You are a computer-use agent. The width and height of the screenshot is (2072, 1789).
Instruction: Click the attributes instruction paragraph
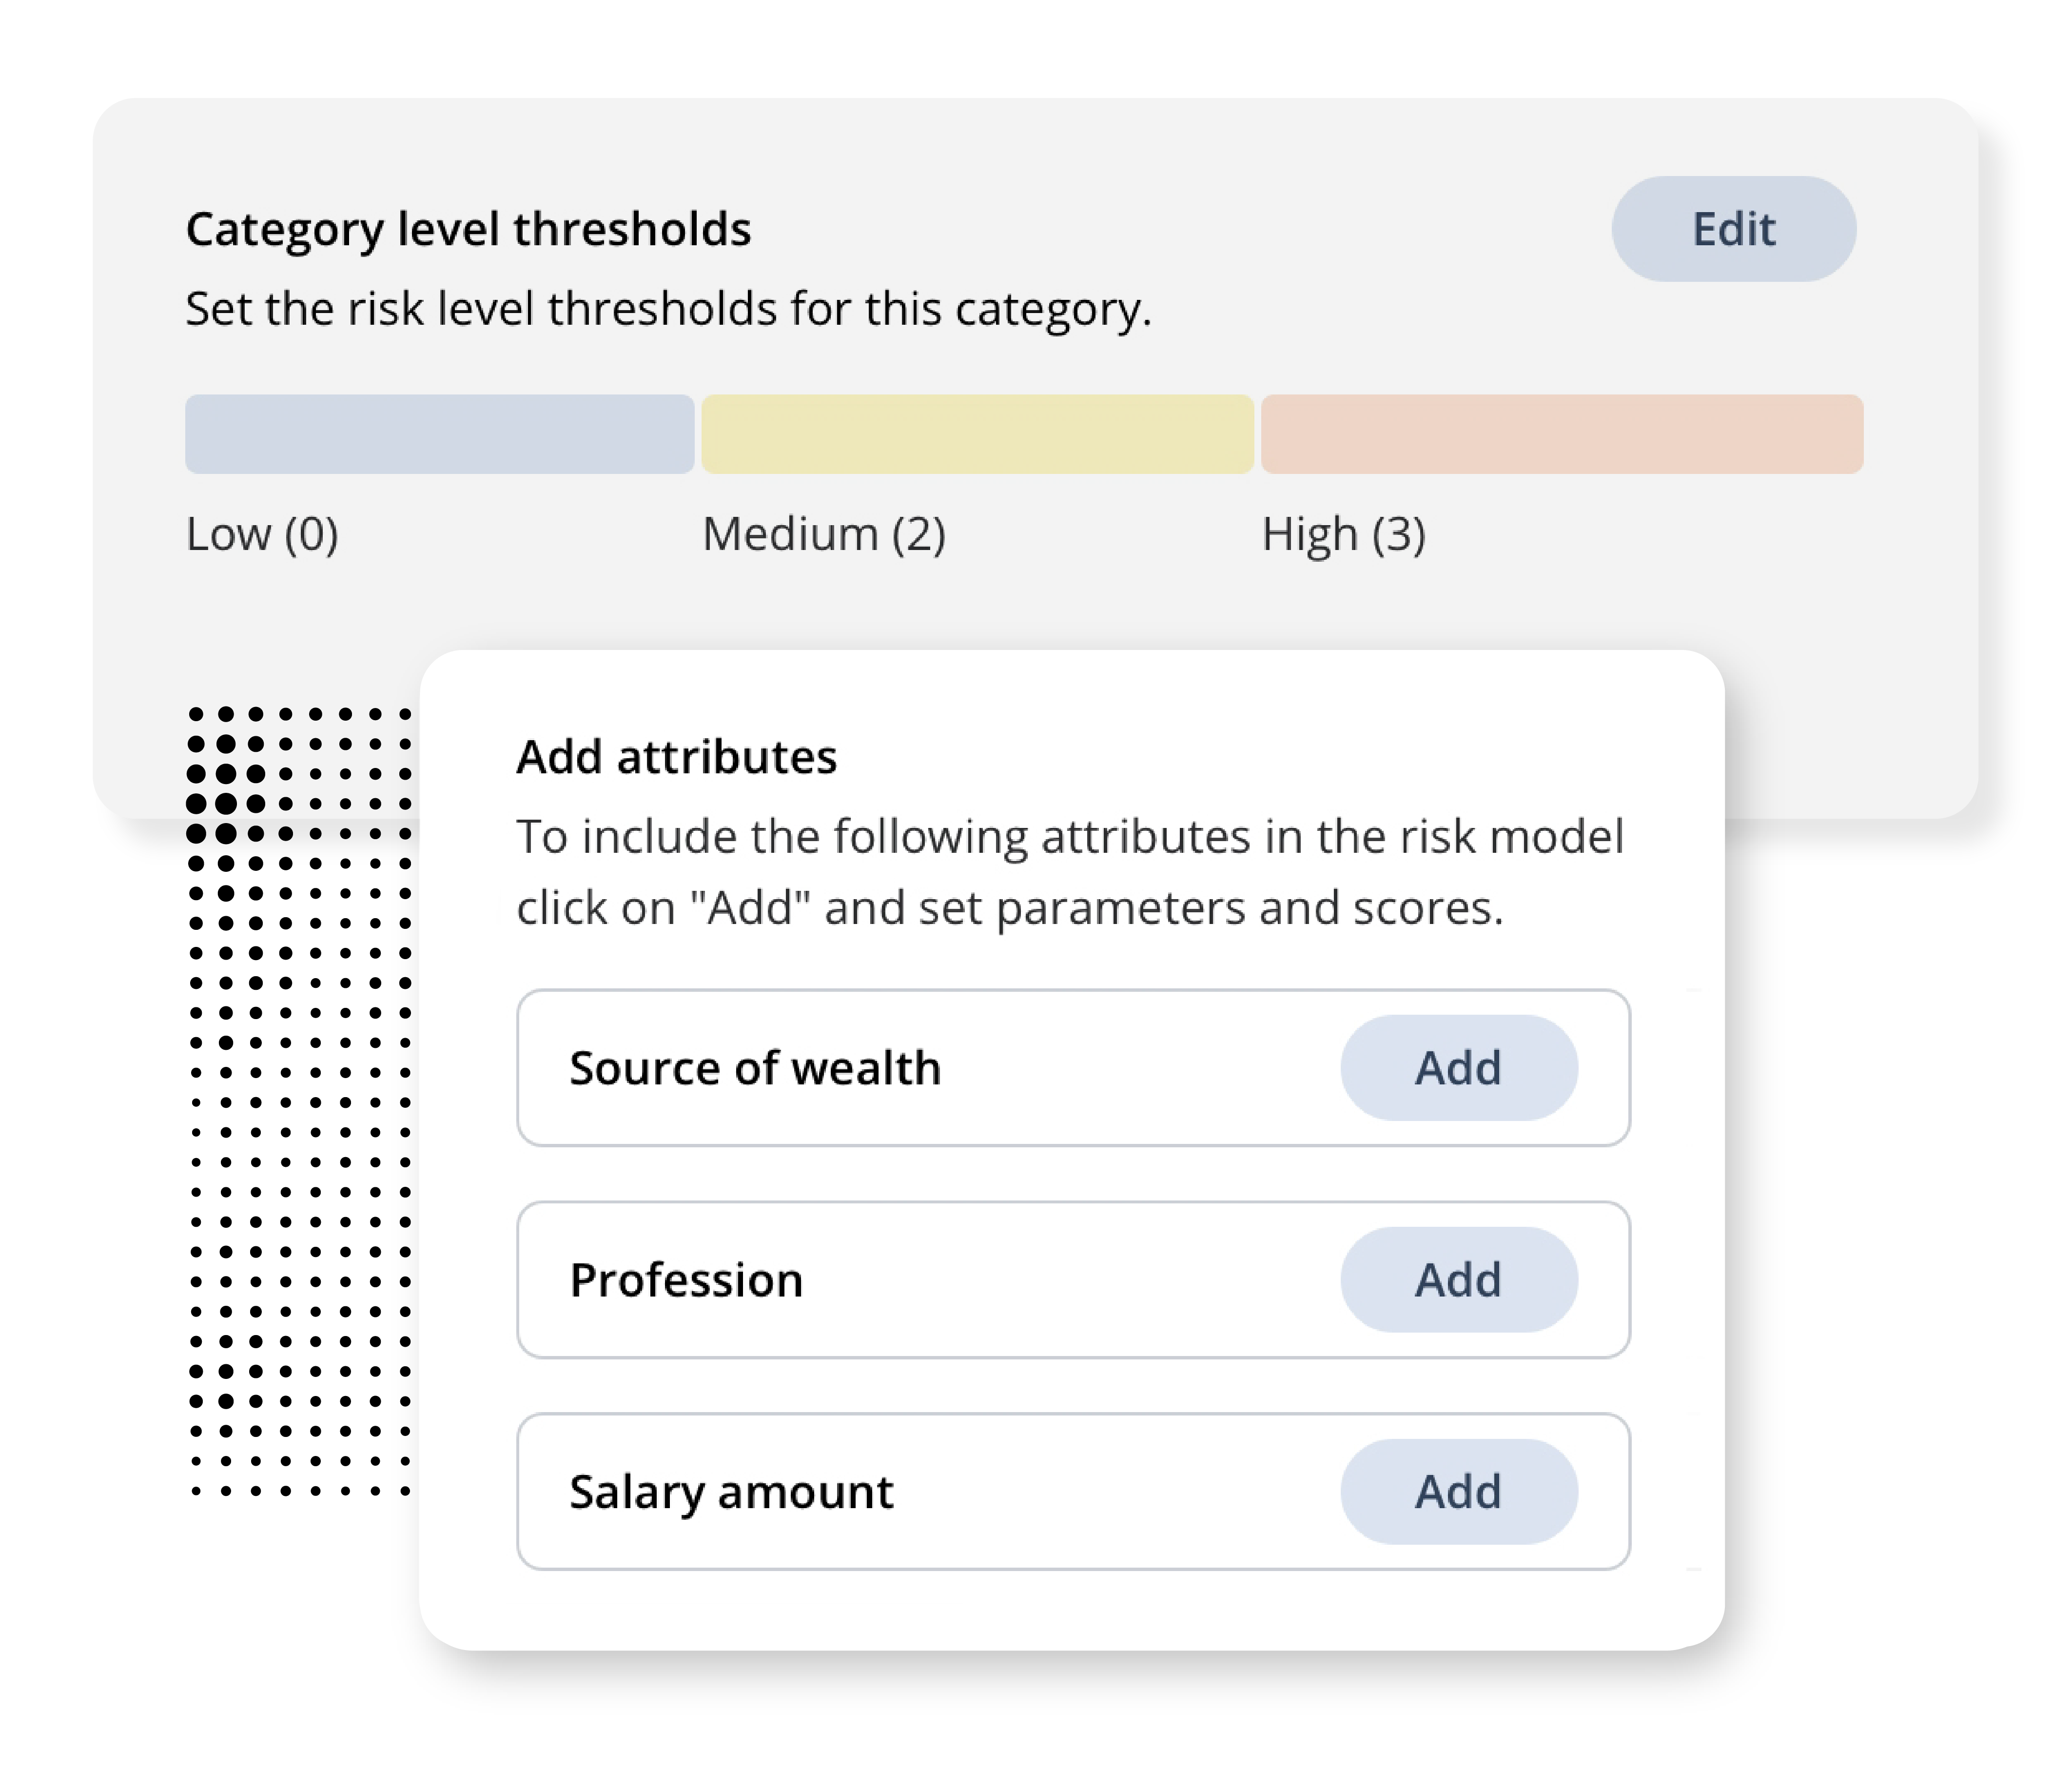(1069, 872)
